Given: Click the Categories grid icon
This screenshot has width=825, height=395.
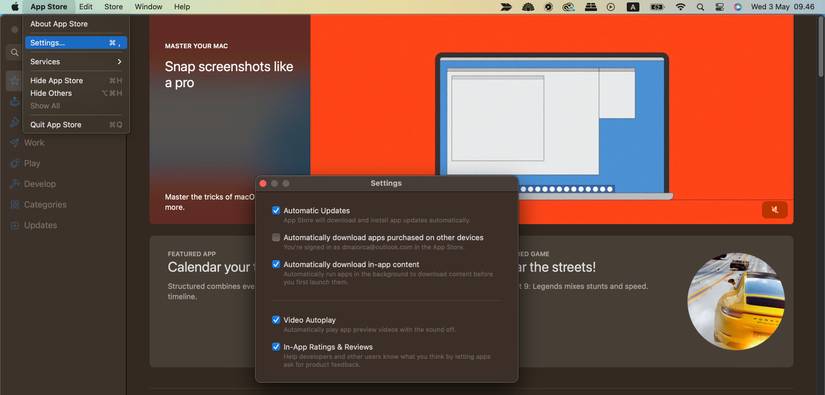Looking at the screenshot, I should [x=15, y=204].
